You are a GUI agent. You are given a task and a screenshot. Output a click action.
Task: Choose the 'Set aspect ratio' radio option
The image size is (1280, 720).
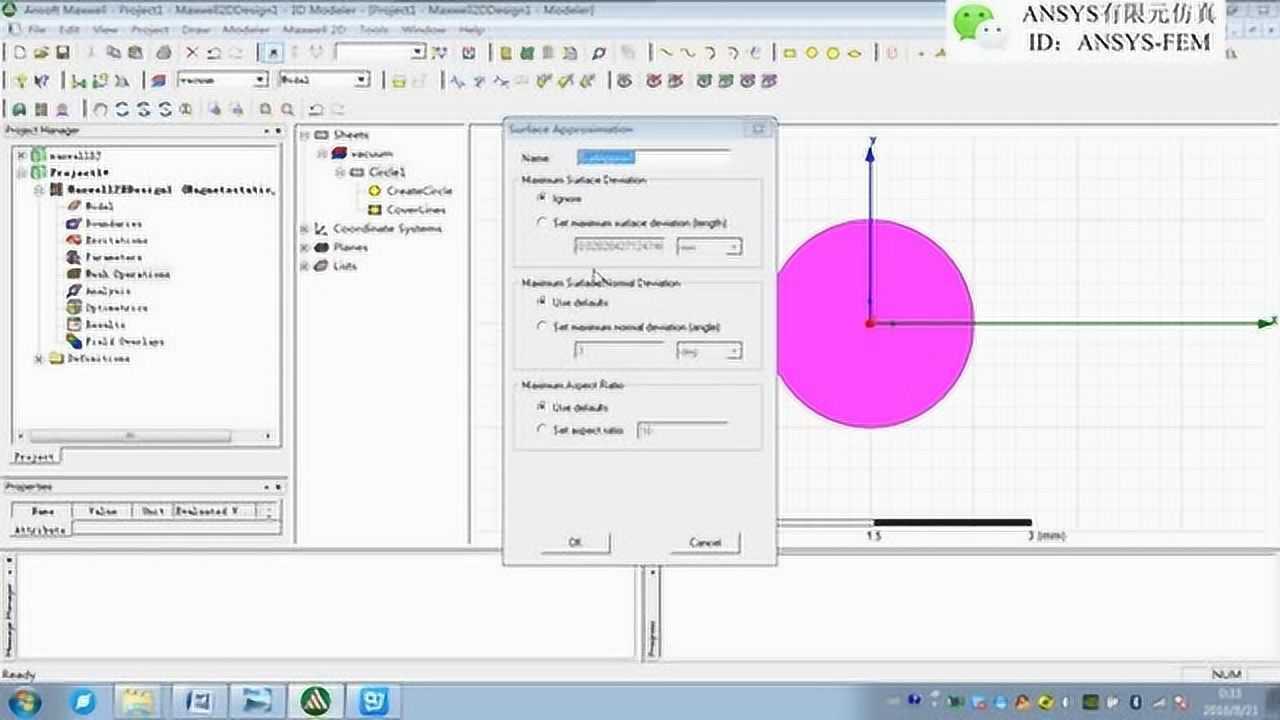pos(542,430)
